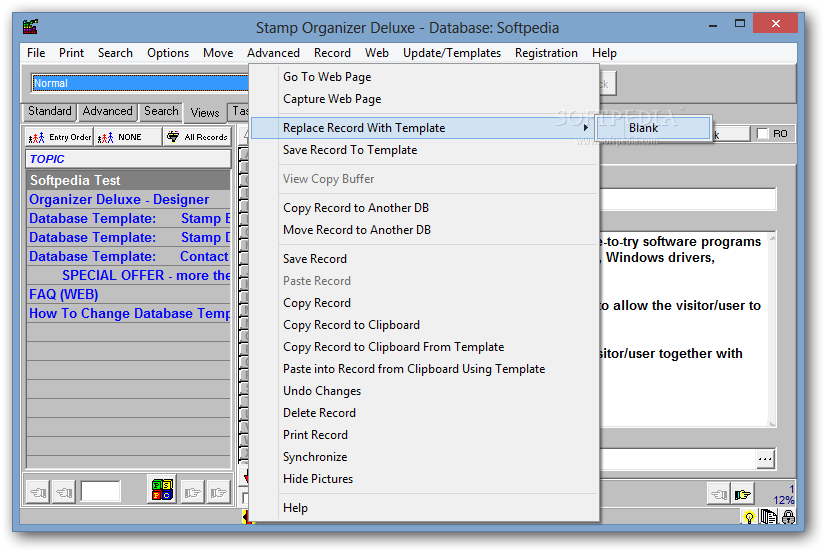
Task: Click the left-pointing hand beside the page box
Action: coord(64,493)
